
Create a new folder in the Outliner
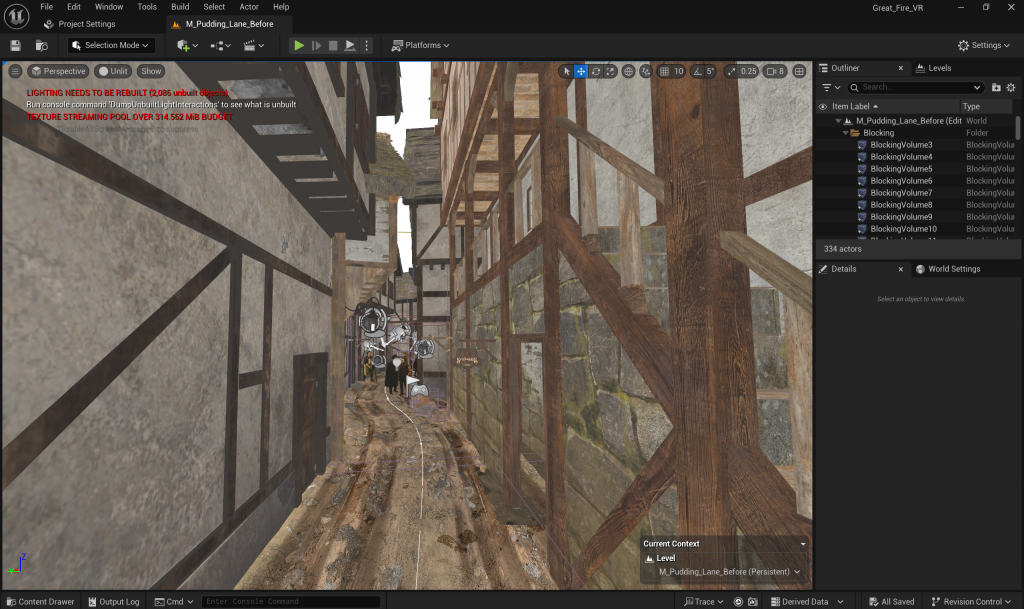996,87
